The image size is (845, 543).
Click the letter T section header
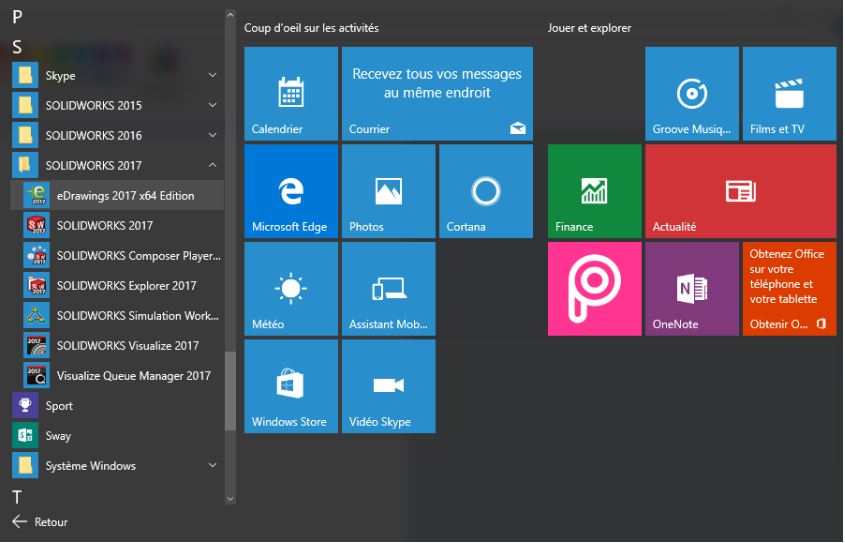pos(17,497)
